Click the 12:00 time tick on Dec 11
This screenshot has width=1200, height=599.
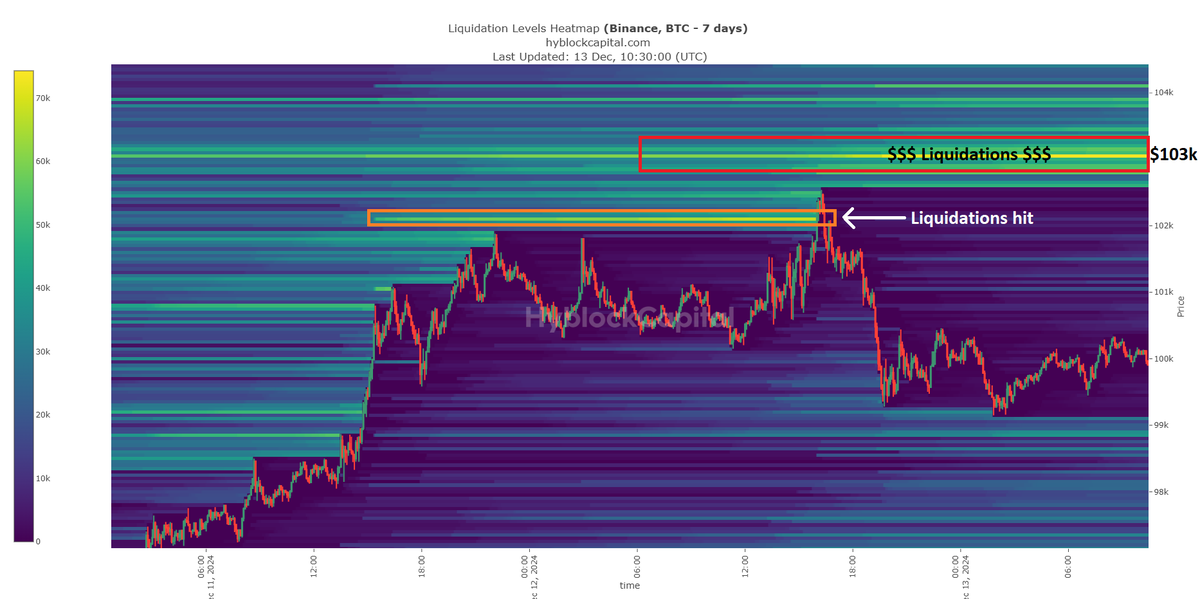[312, 565]
